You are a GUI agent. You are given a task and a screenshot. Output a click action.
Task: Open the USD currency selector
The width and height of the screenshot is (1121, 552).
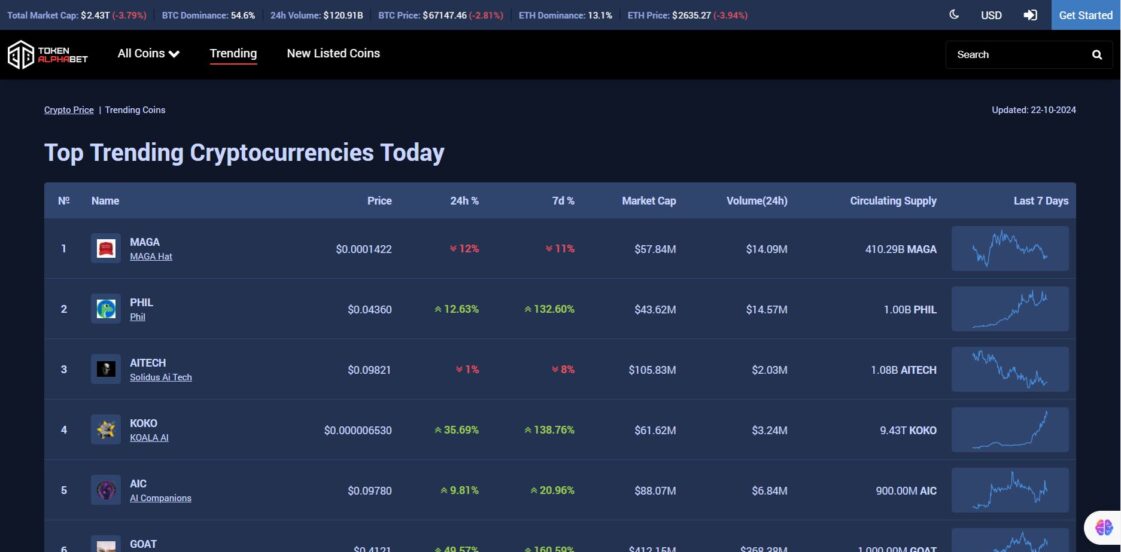pyautogui.click(x=991, y=15)
